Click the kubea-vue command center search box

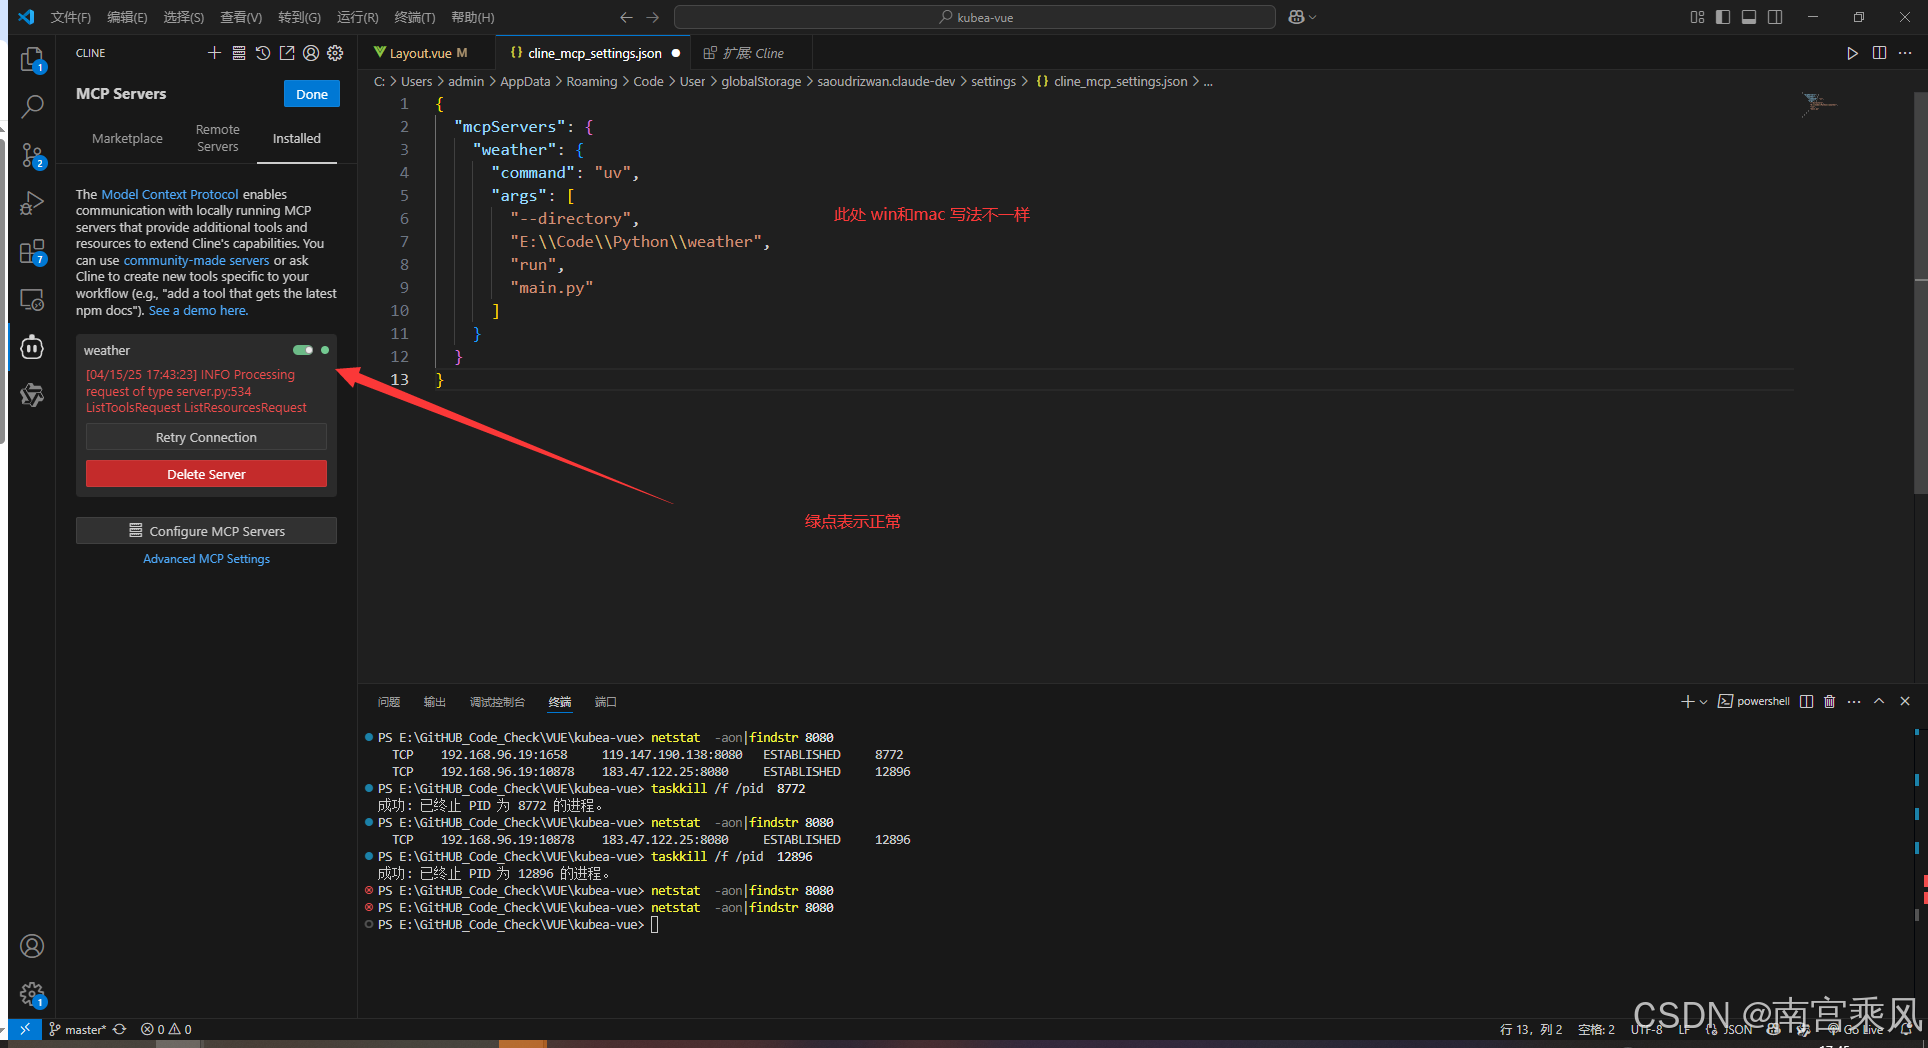(975, 17)
